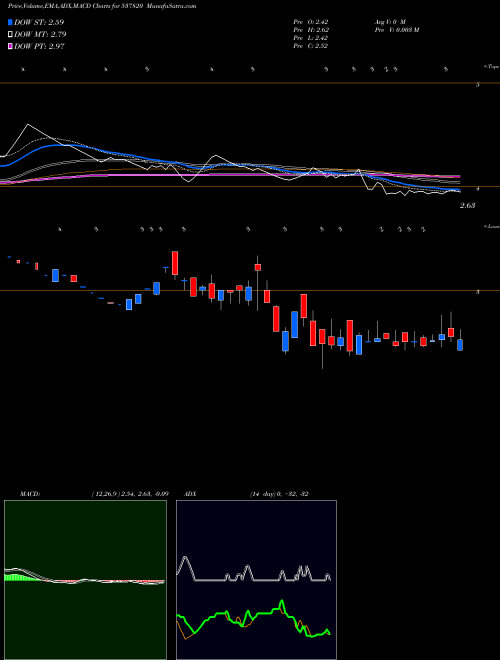This screenshot has height=660, width=500.
Task: Open the green MACD indicator chart panel
Action: click(85, 580)
